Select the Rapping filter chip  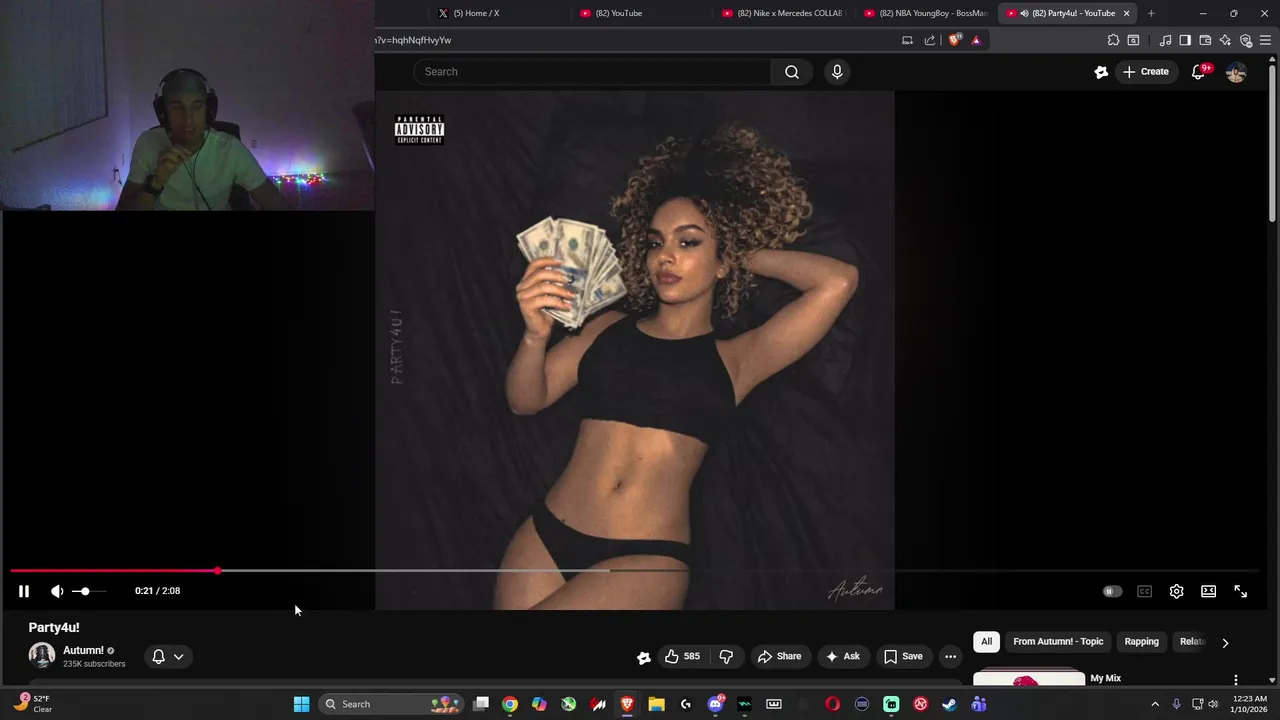[1141, 642]
